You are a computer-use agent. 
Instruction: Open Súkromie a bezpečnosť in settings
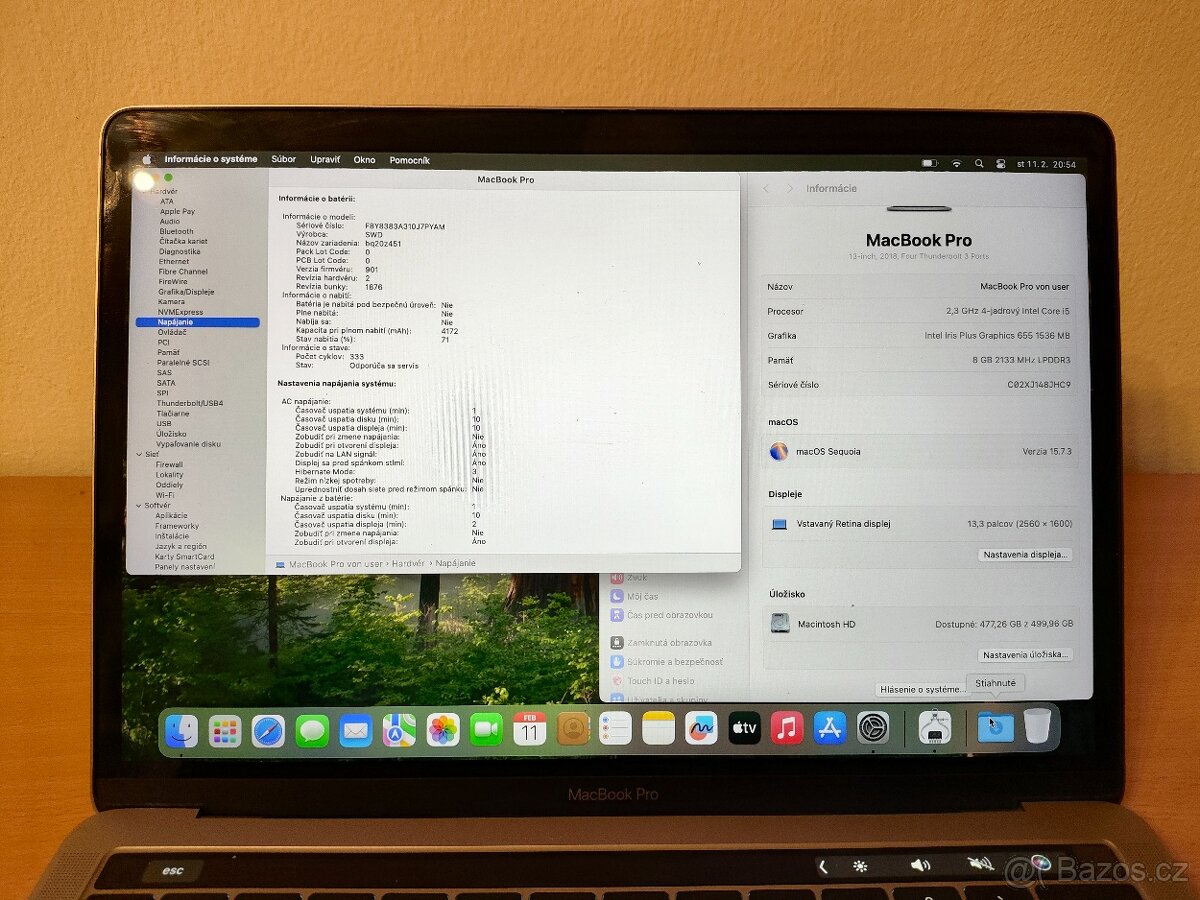tap(666, 662)
